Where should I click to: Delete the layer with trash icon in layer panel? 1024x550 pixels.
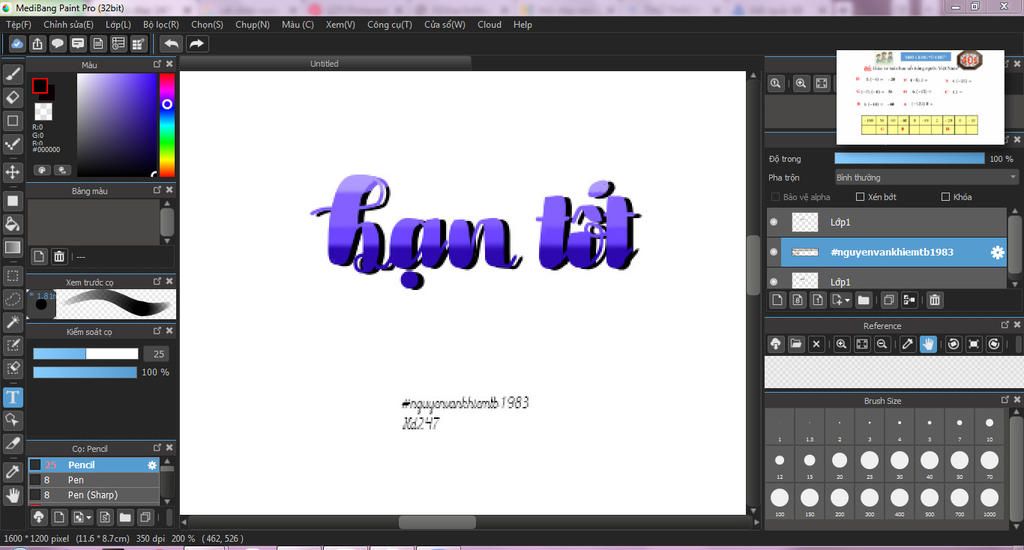coord(935,300)
